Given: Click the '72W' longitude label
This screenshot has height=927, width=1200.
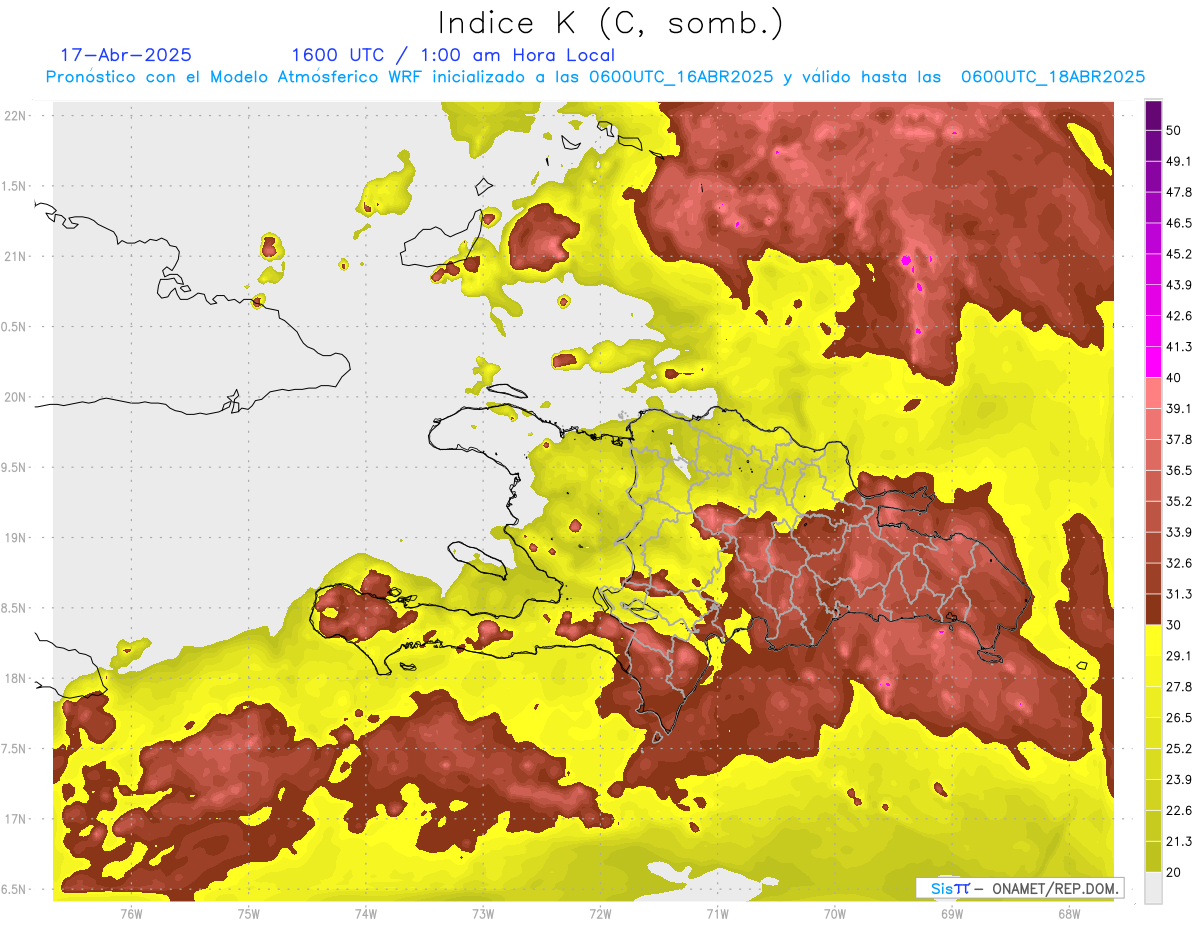Looking at the screenshot, I should (600, 913).
